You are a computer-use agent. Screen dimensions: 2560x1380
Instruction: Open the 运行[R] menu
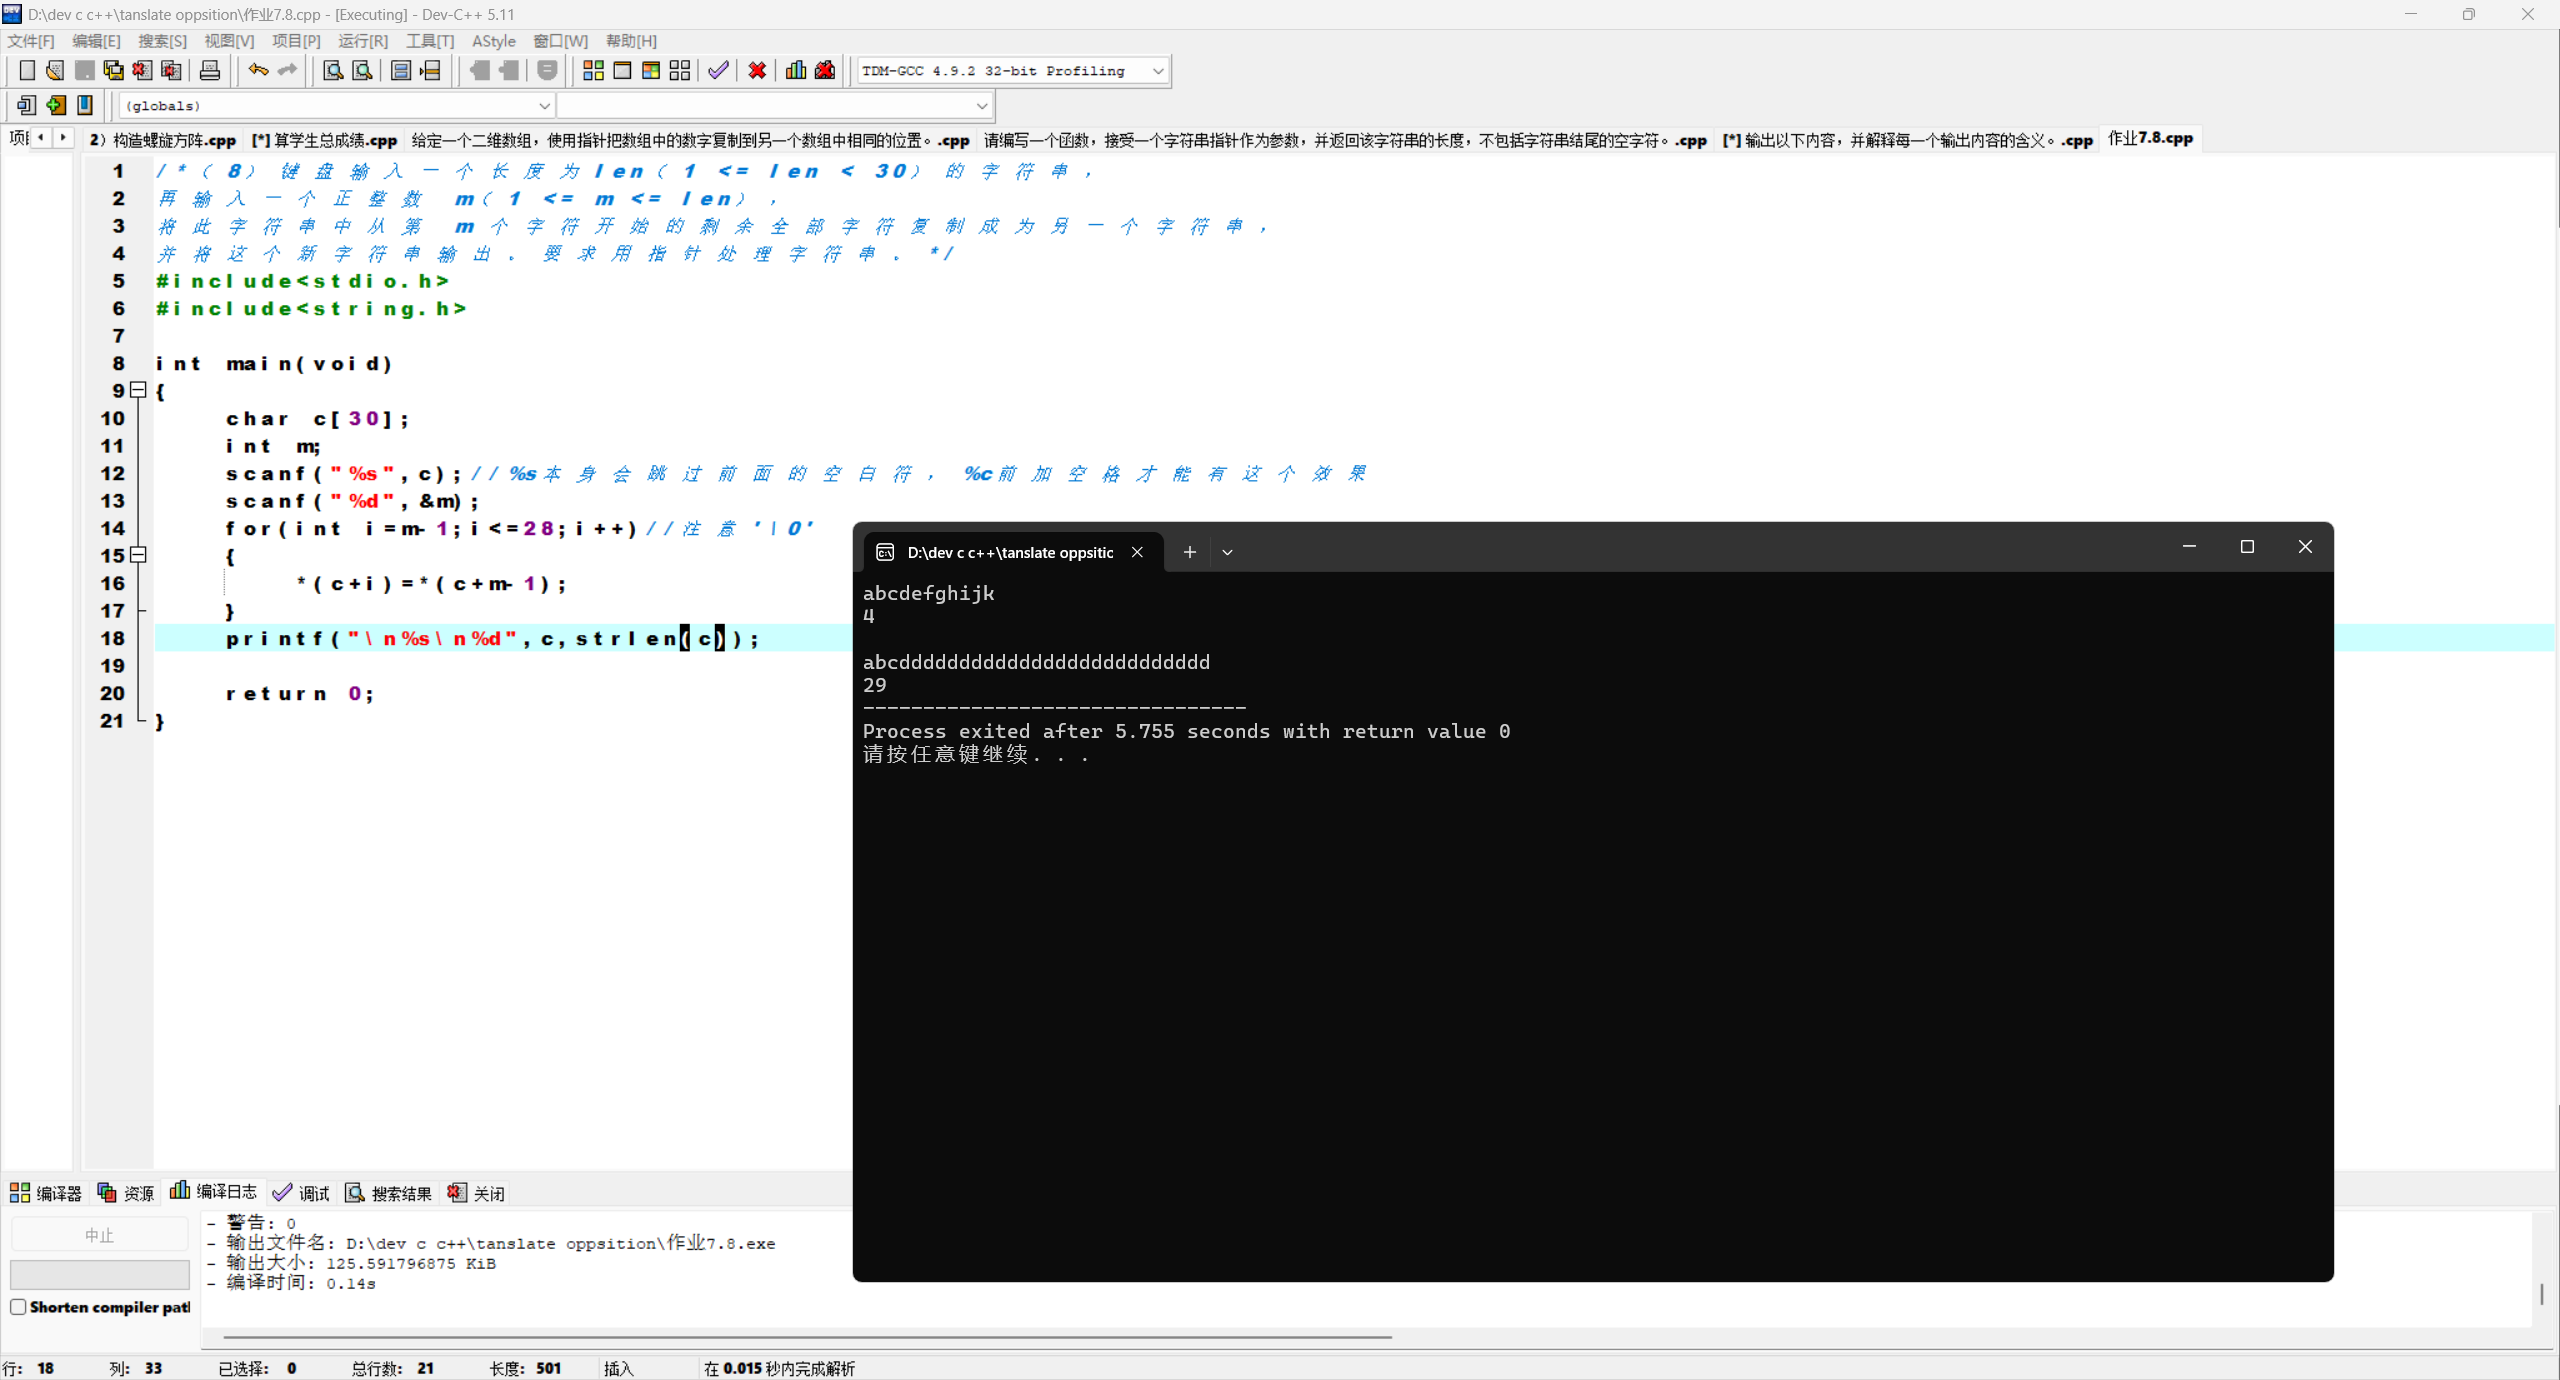tap(362, 41)
